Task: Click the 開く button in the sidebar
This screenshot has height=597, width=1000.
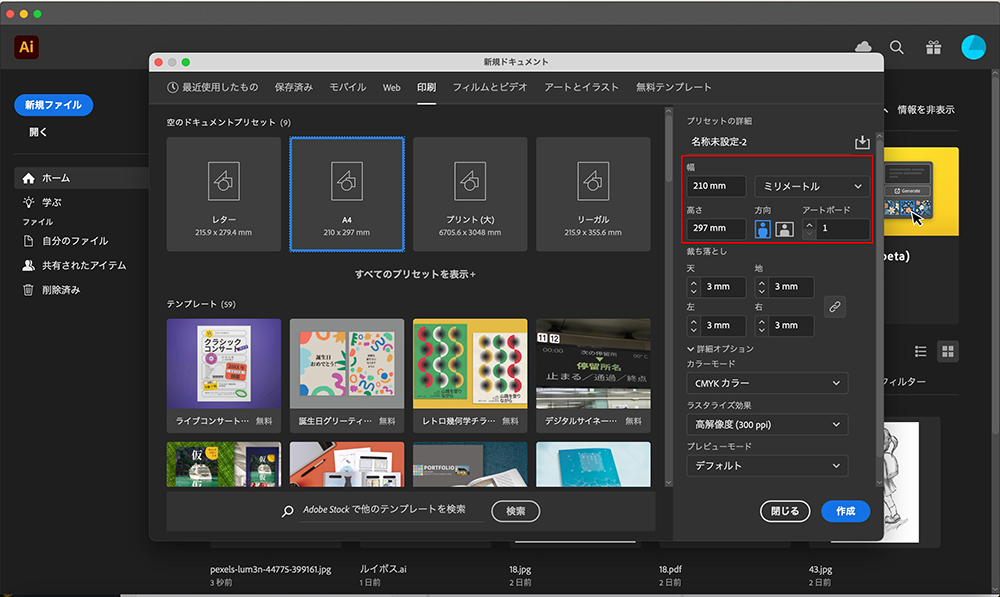Action: click(x=38, y=132)
